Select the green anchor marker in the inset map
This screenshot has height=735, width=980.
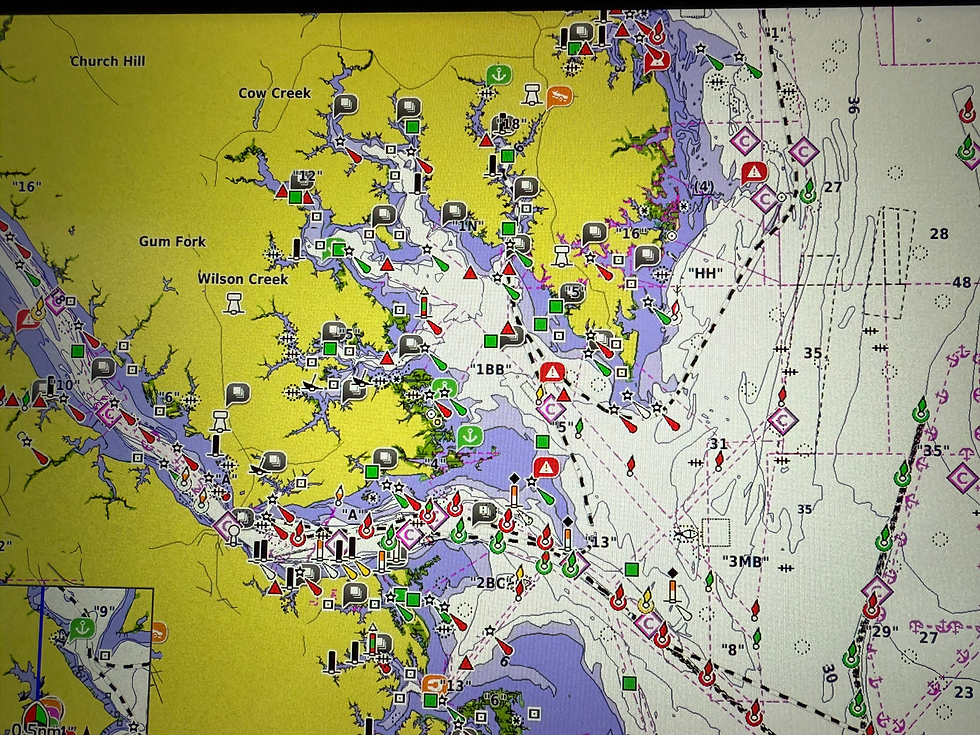[82, 629]
